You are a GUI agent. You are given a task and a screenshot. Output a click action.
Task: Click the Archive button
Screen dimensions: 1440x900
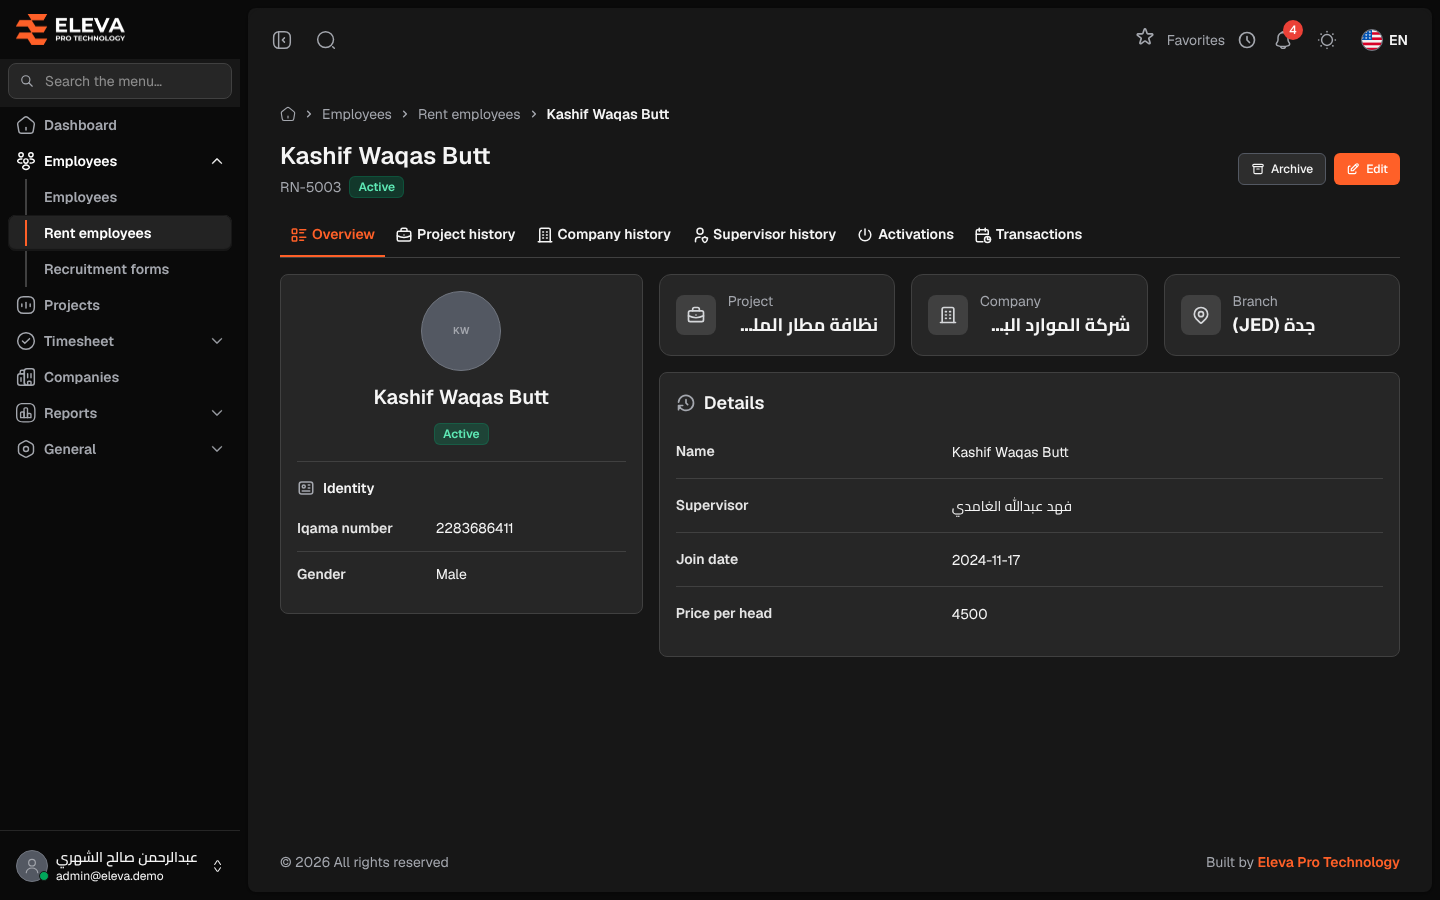click(1282, 169)
